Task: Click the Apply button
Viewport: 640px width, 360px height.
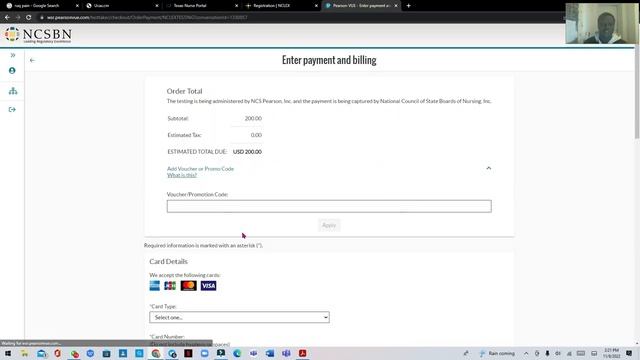Action: coord(329,225)
